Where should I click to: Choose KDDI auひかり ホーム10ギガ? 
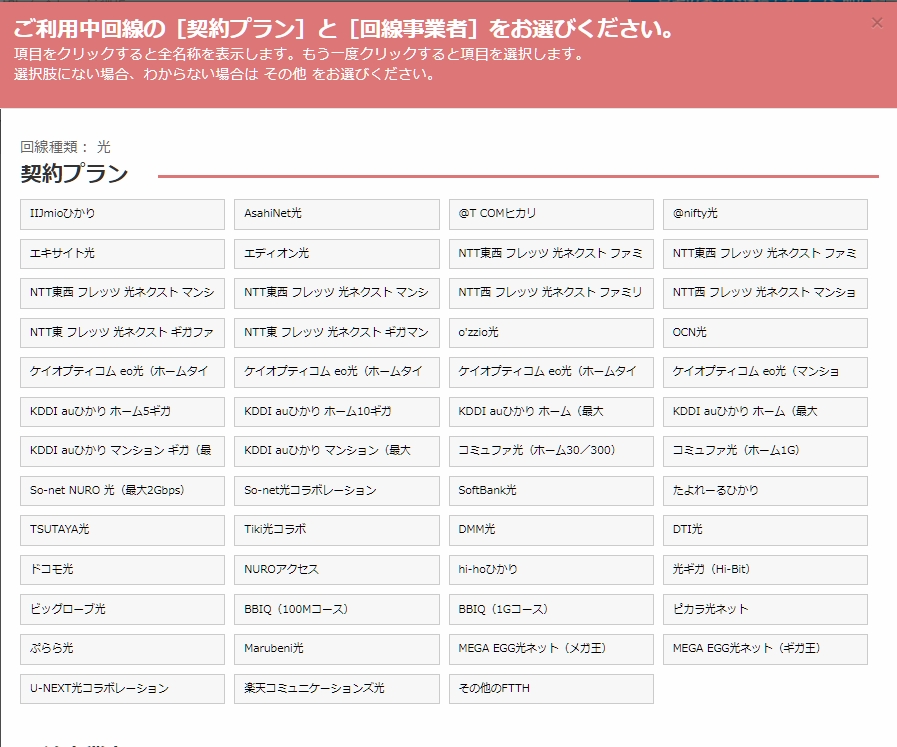336,411
